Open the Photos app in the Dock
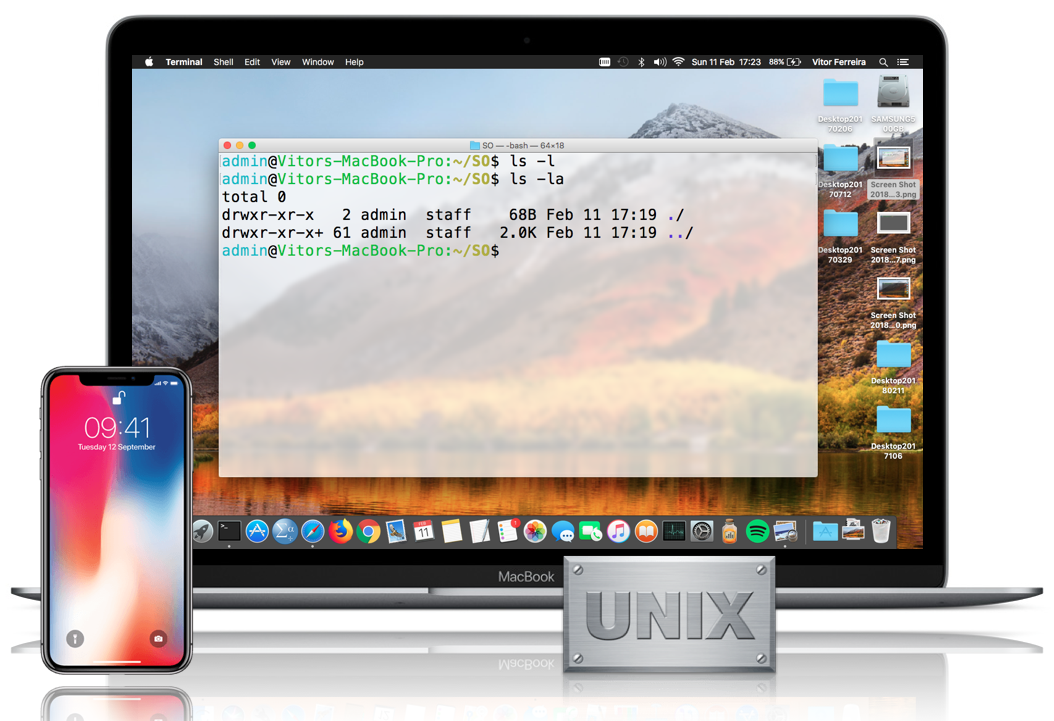Viewport: 1054px width, 721px height. (x=535, y=532)
